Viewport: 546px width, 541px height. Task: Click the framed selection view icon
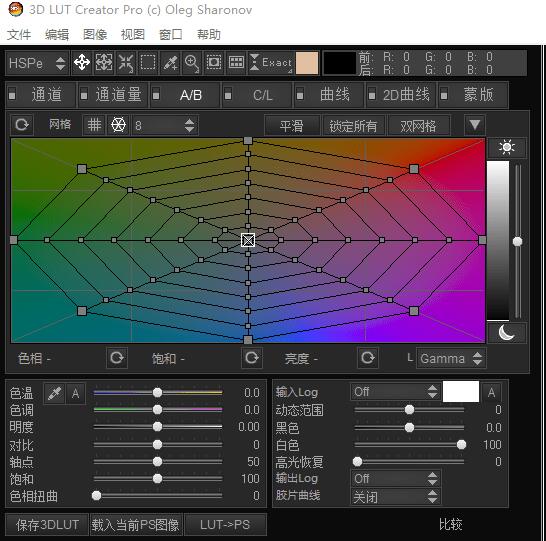click(x=214, y=63)
